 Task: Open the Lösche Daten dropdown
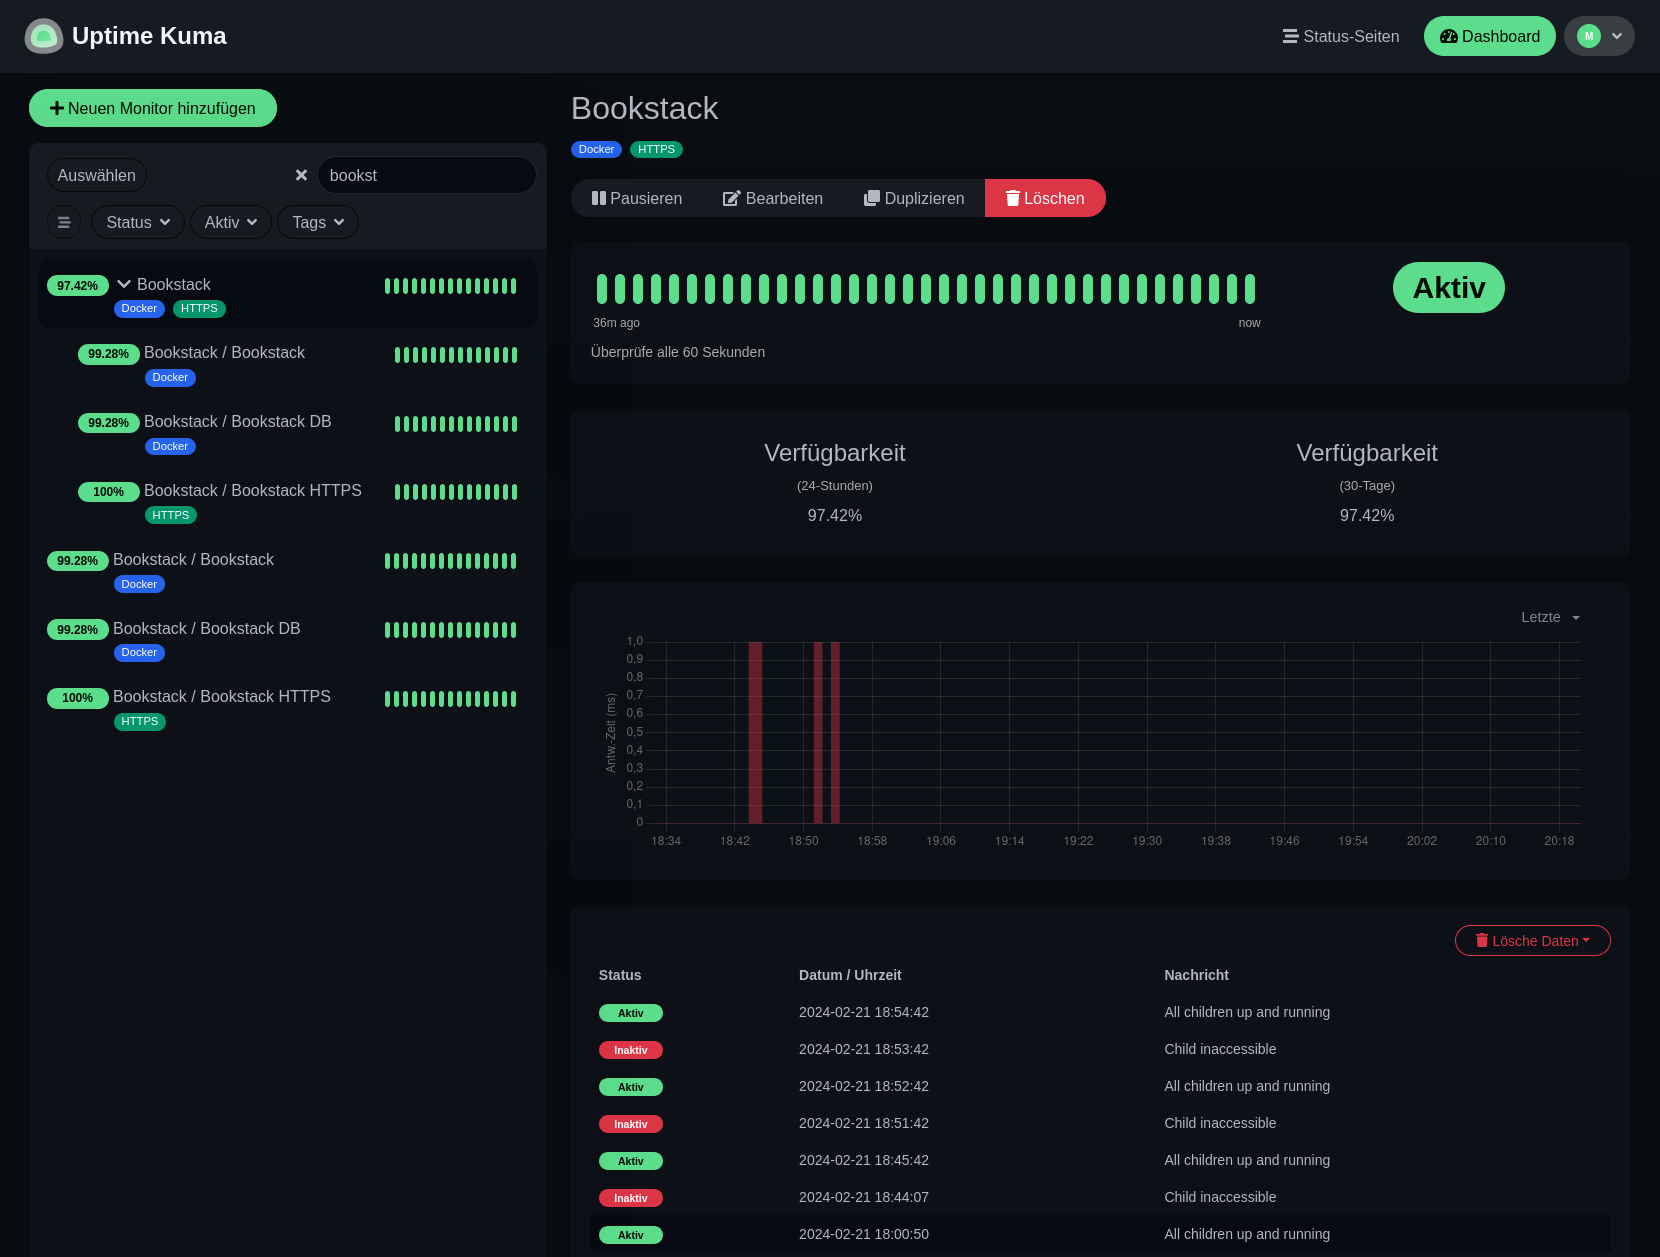tap(1533, 941)
